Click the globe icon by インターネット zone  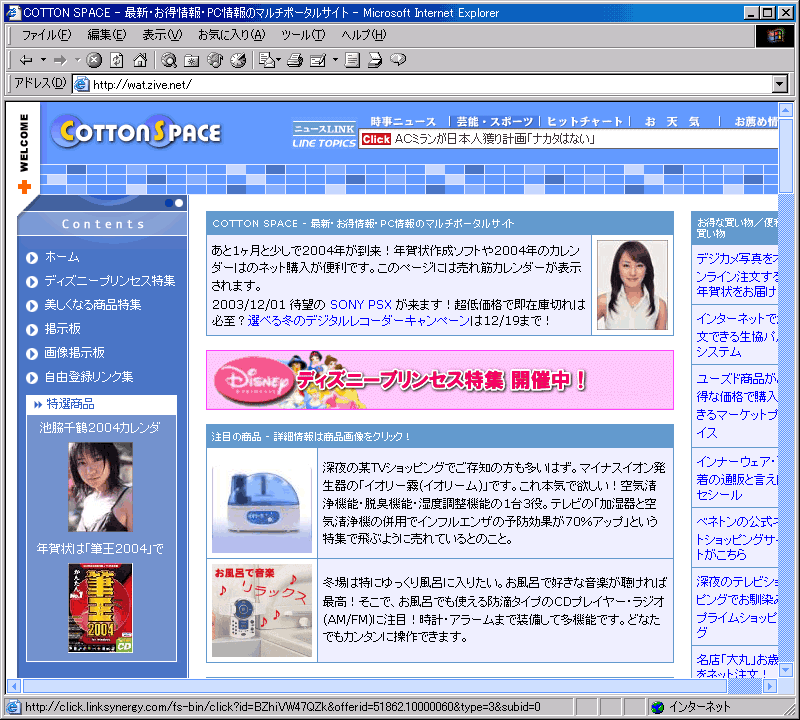point(658,707)
